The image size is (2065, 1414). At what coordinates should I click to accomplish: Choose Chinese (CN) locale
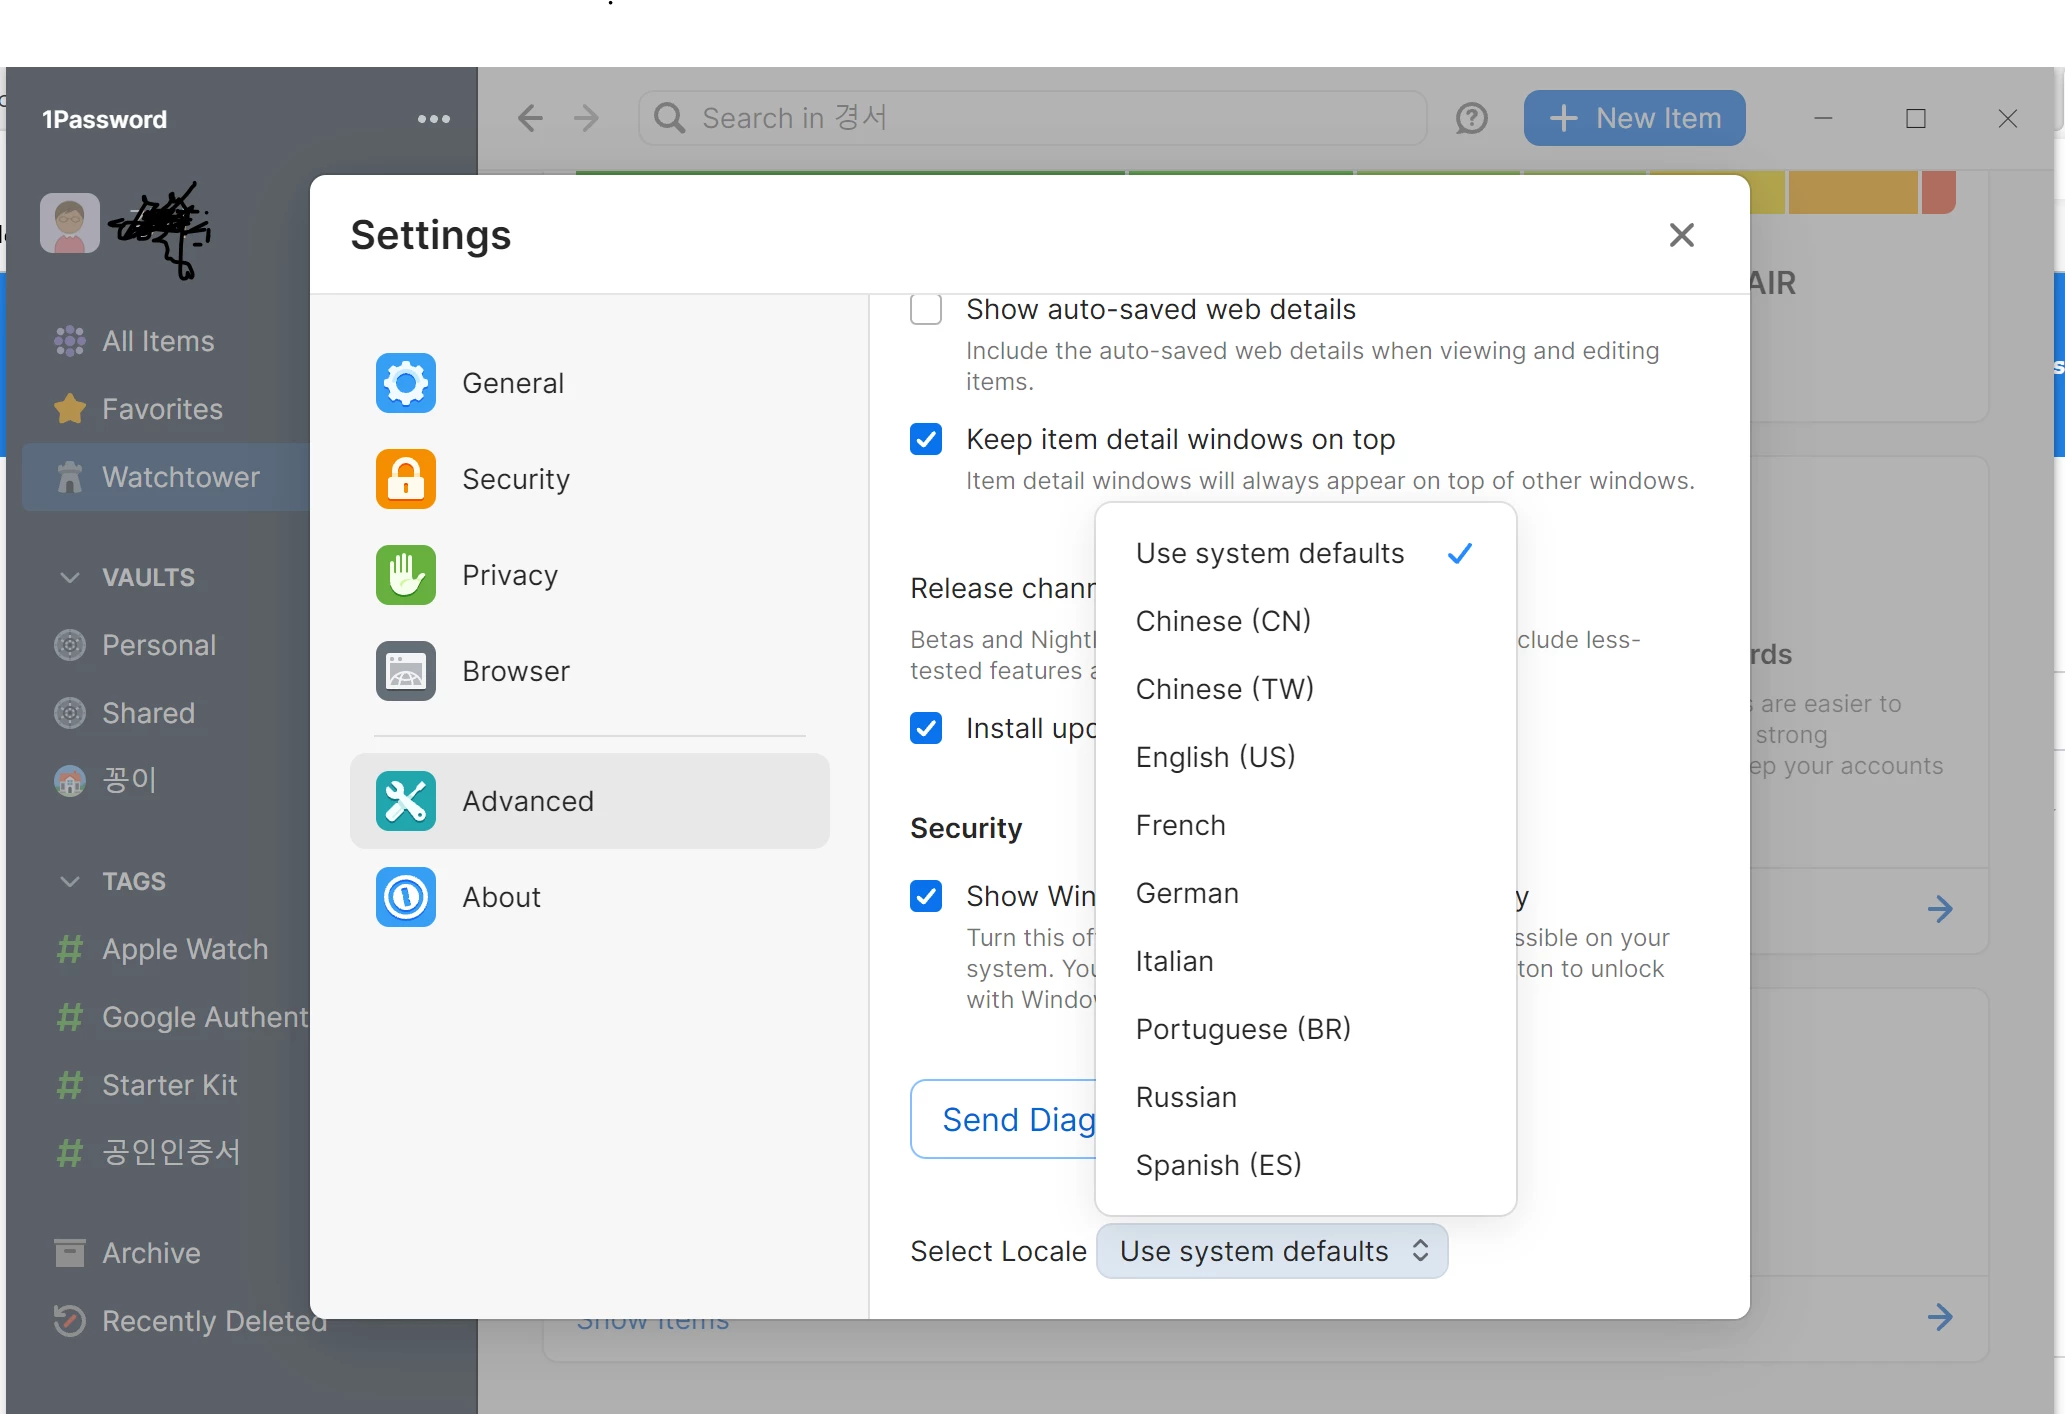(1306, 621)
